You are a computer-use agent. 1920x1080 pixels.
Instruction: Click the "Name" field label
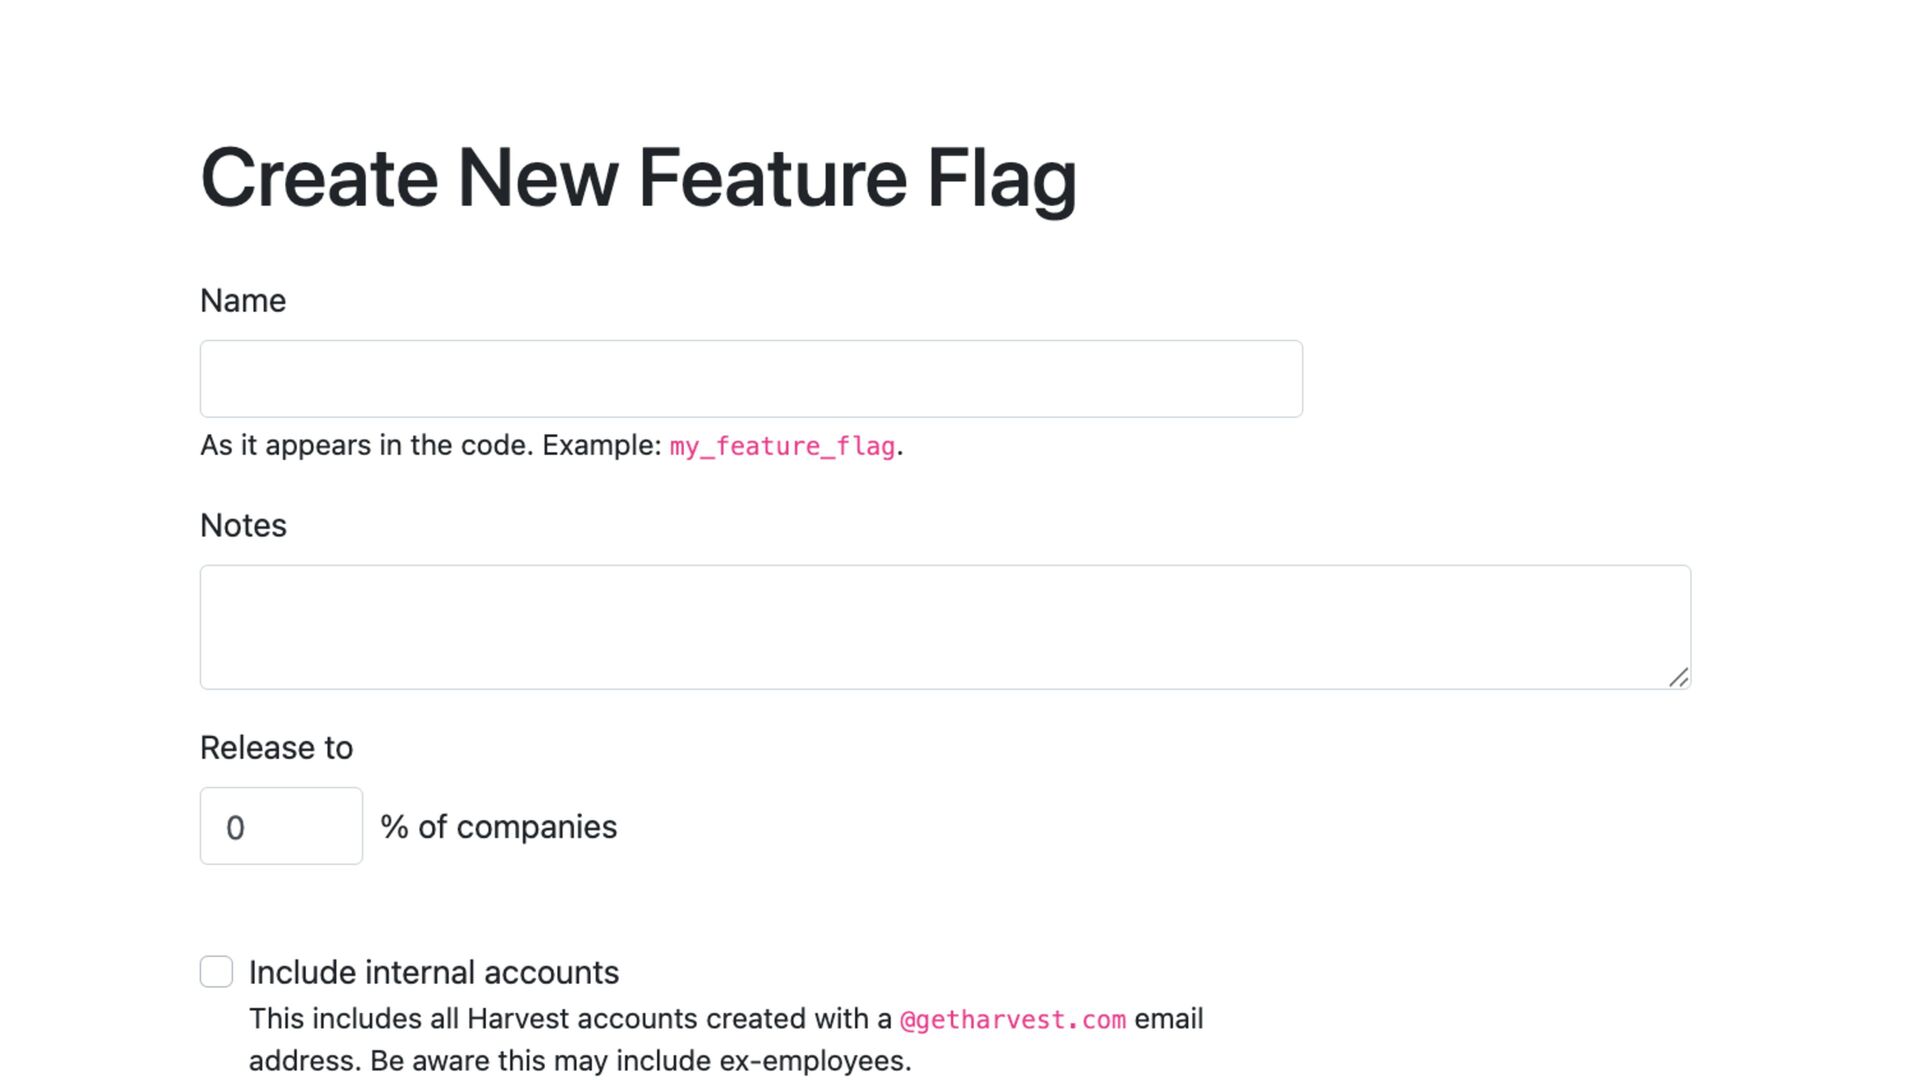[243, 301]
